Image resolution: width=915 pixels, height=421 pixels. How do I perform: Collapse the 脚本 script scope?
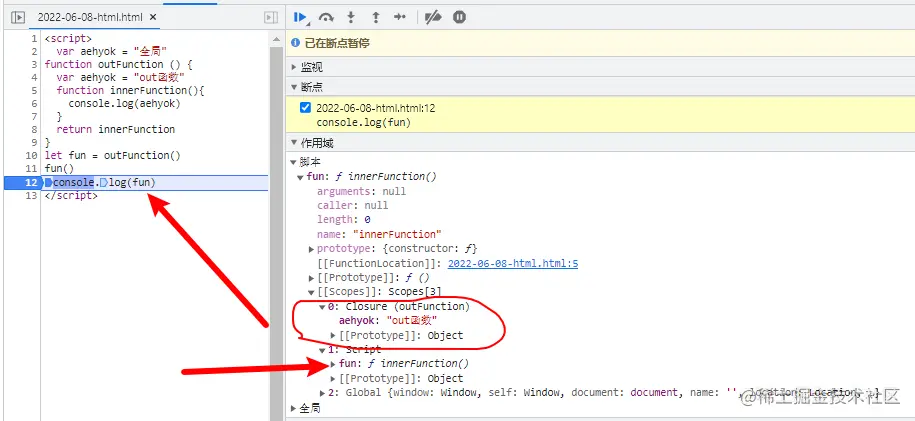pyautogui.click(x=294, y=162)
